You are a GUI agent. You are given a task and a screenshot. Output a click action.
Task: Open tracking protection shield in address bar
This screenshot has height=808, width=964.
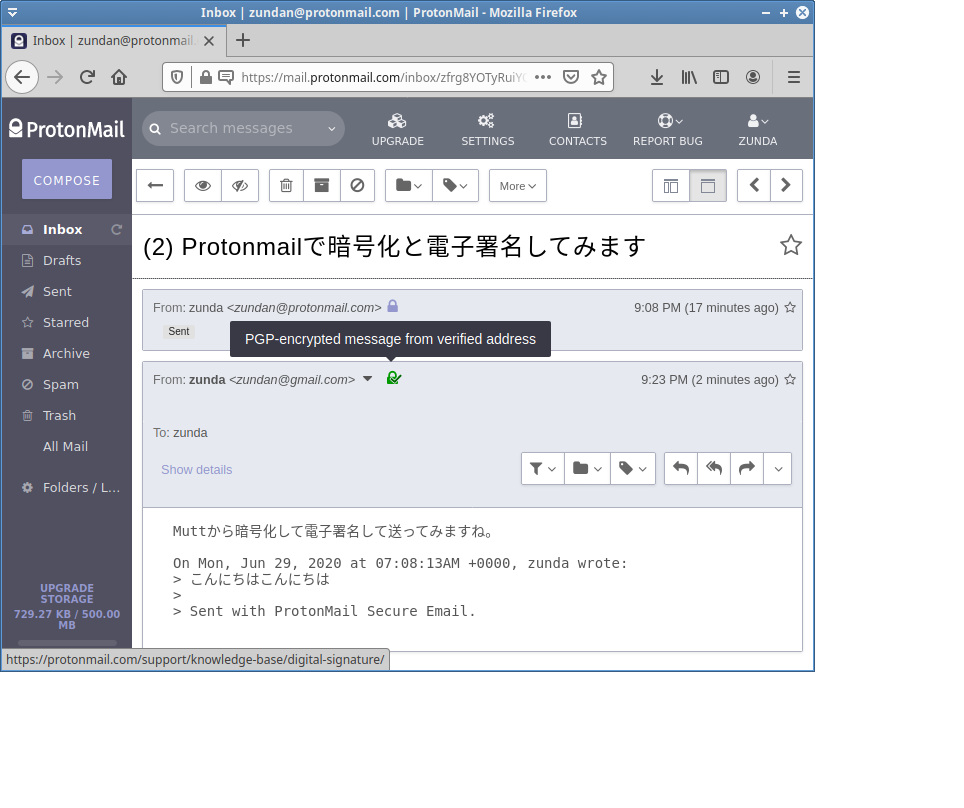click(177, 77)
